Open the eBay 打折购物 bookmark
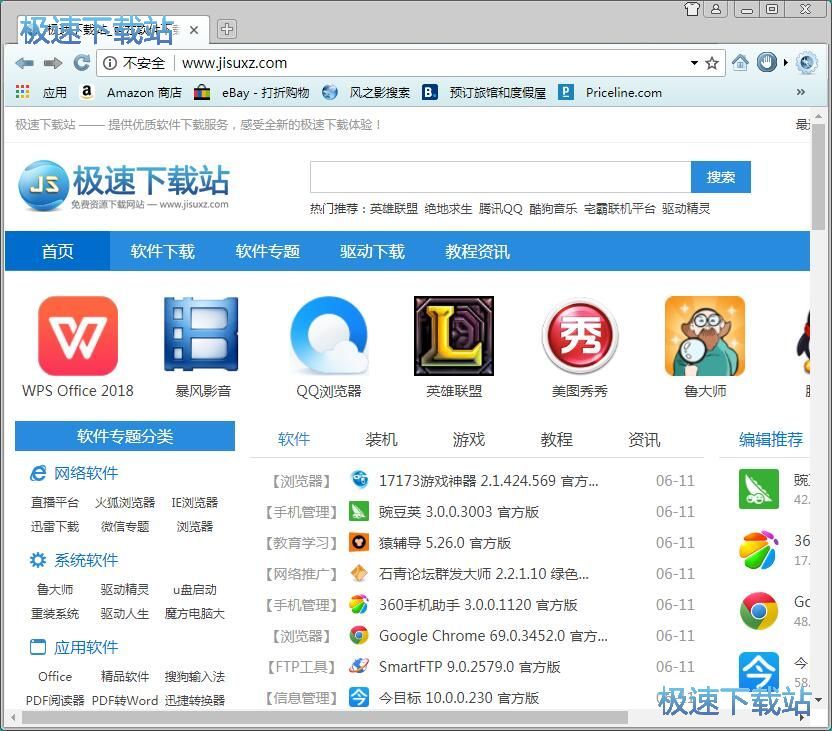 pos(252,92)
